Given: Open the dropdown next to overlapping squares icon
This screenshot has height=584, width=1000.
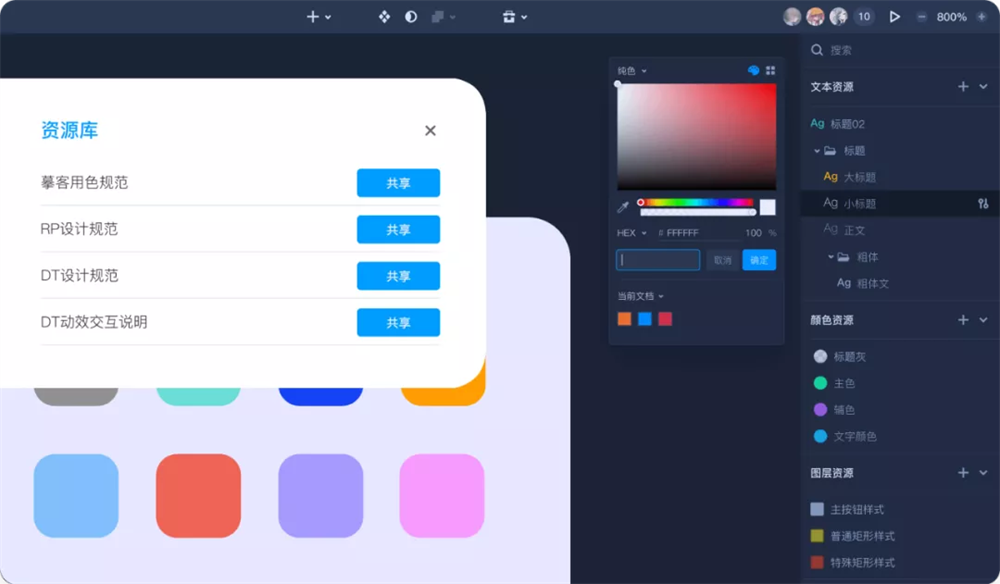Looking at the screenshot, I should pyautogui.click(x=453, y=18).
